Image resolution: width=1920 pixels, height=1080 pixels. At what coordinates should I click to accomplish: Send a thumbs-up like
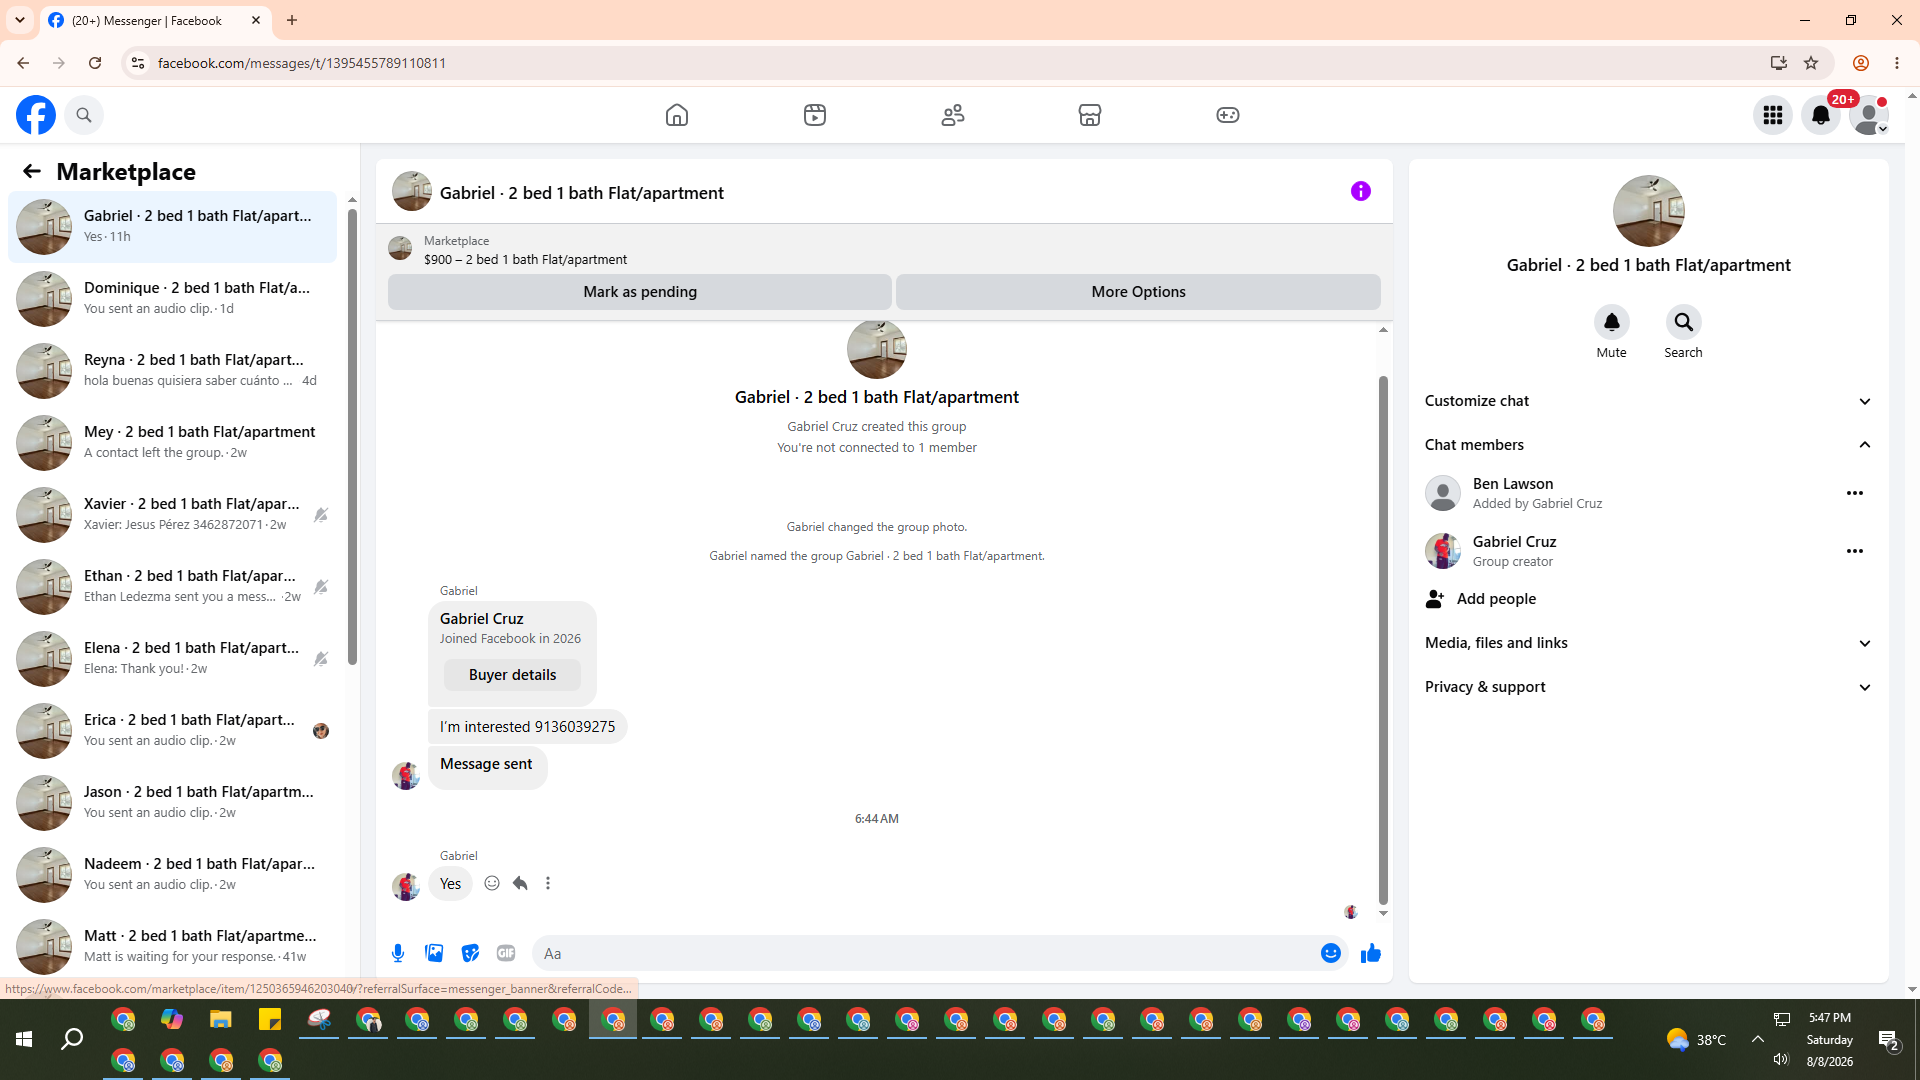[1371, 953]
